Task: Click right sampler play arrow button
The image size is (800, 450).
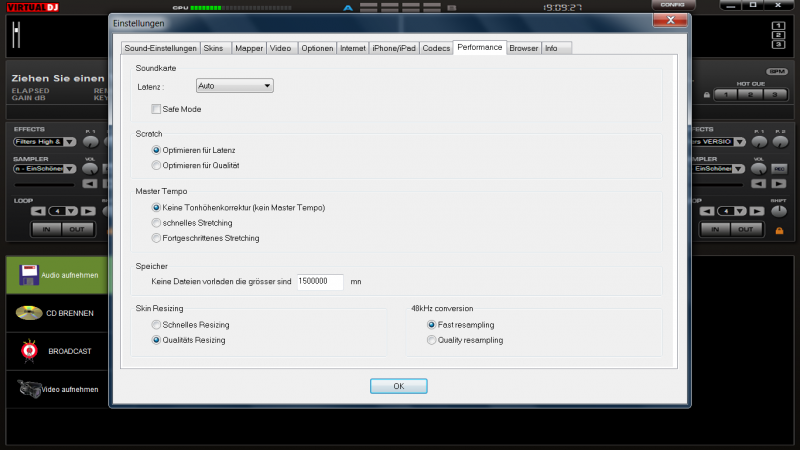Action: click(x=779, y=184)
